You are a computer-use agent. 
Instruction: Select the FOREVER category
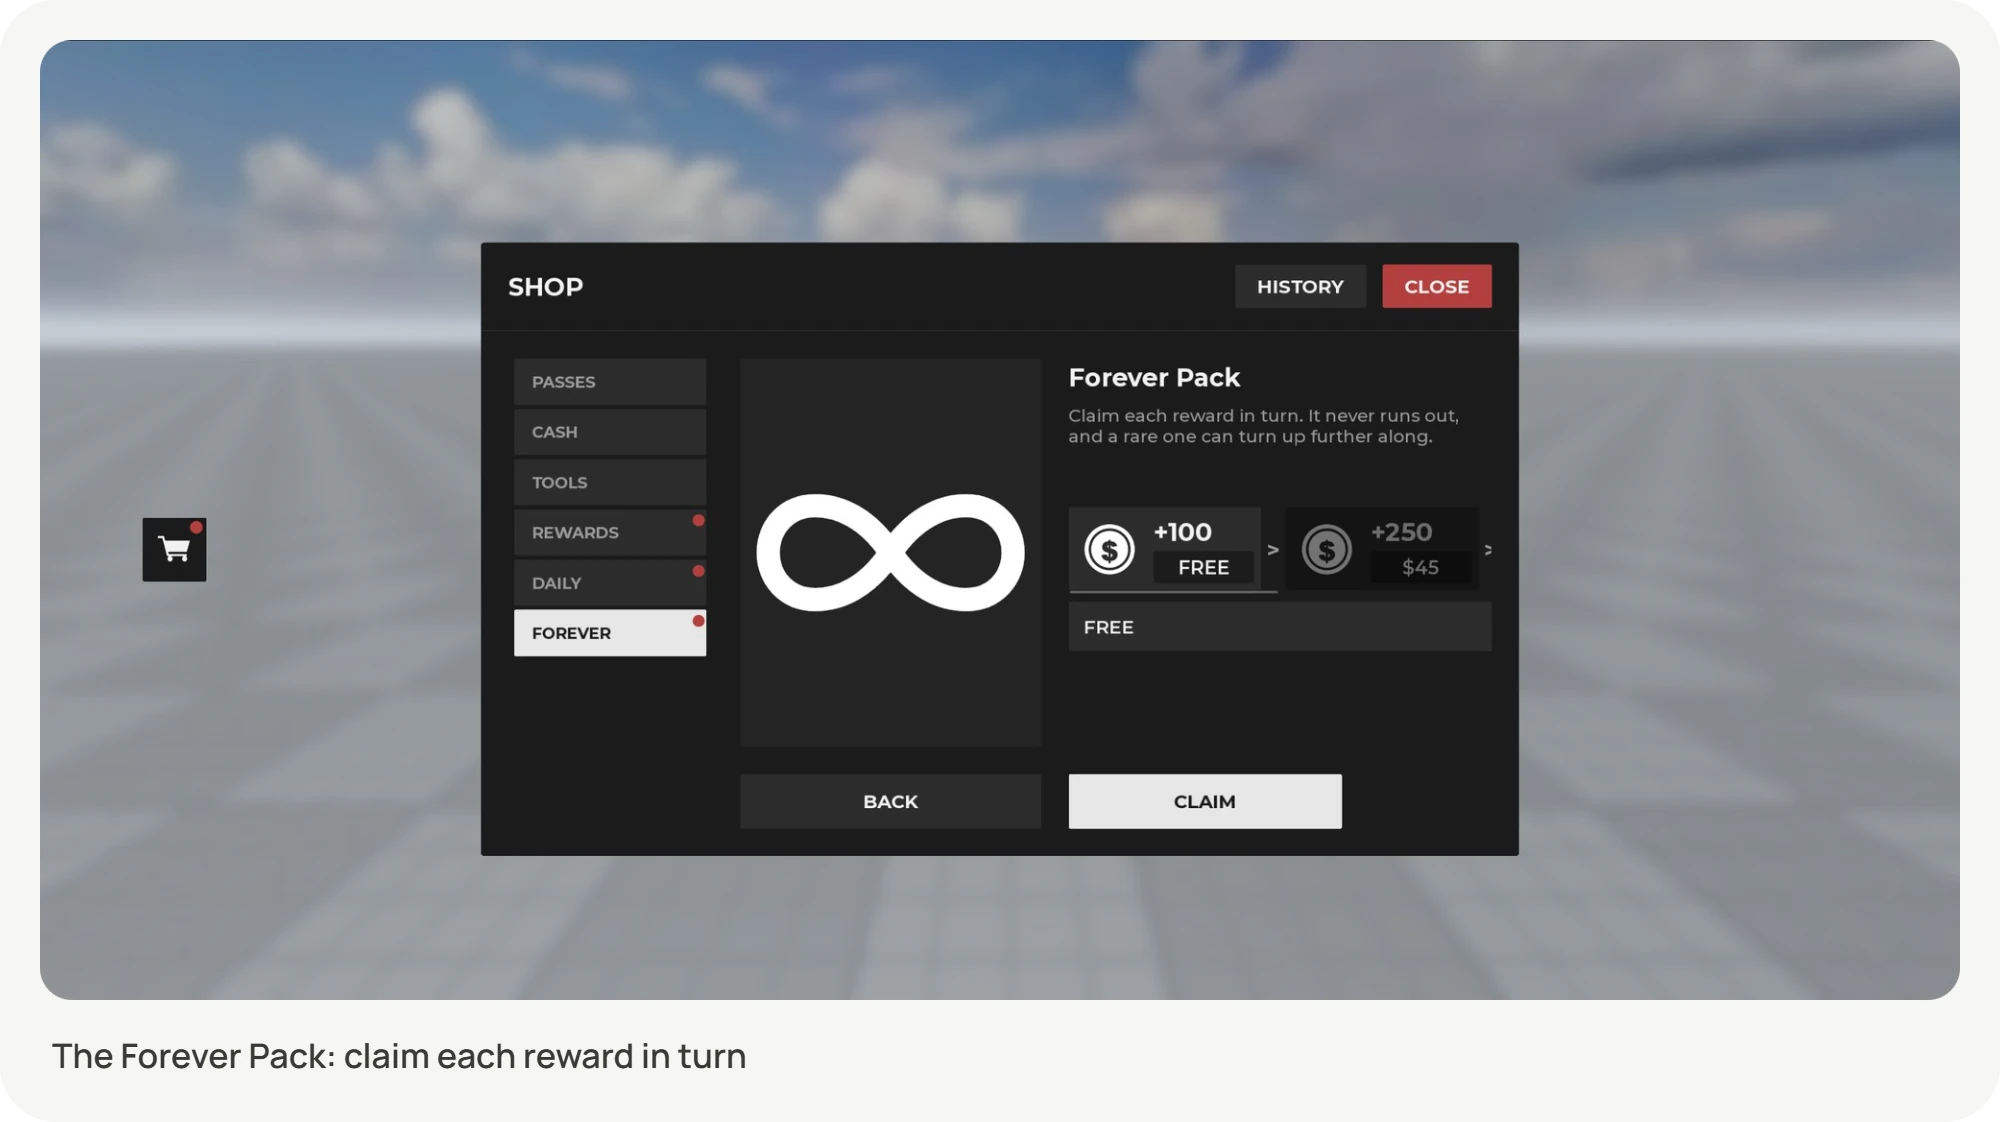coord(610,633)
